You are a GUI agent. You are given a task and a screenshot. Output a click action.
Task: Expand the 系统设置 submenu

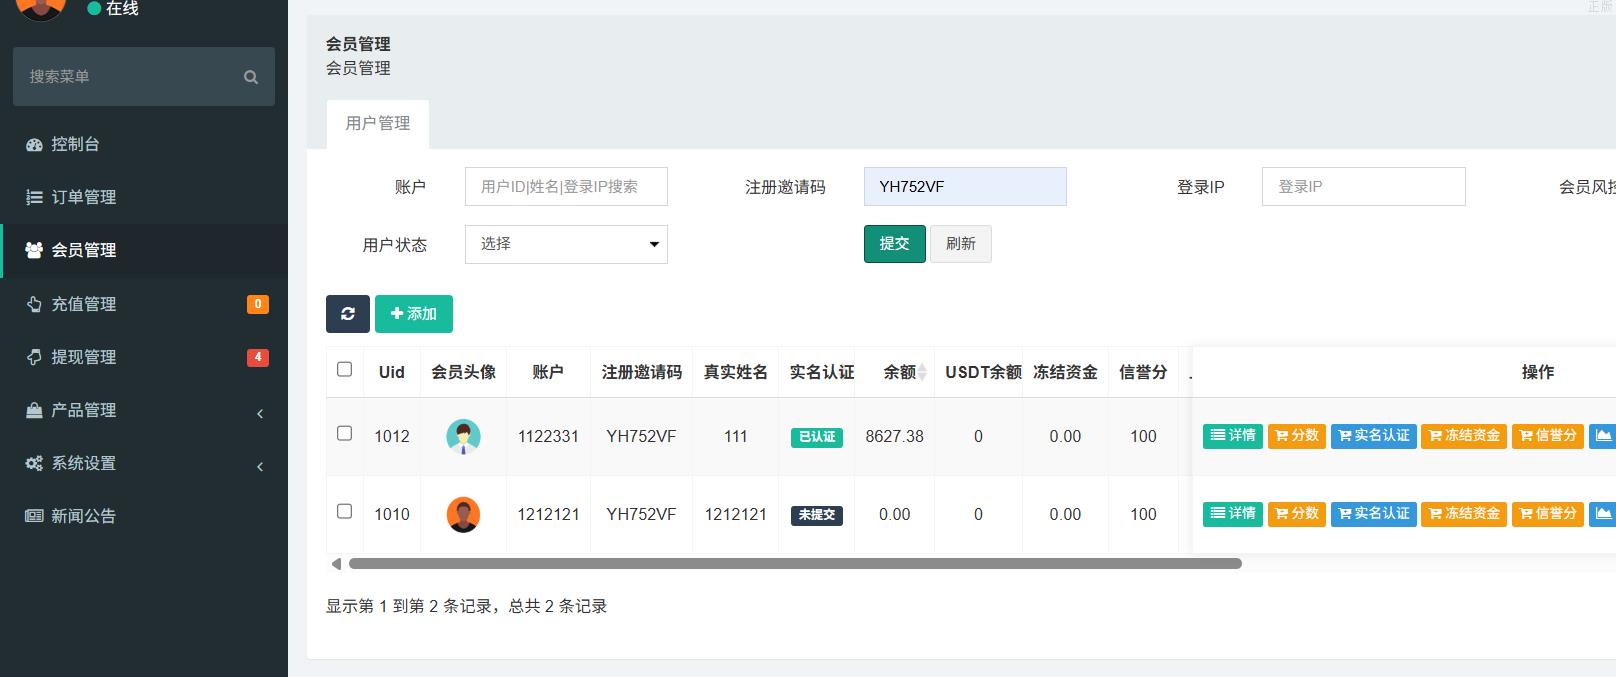pyautogui.click(x=84, y=463)
